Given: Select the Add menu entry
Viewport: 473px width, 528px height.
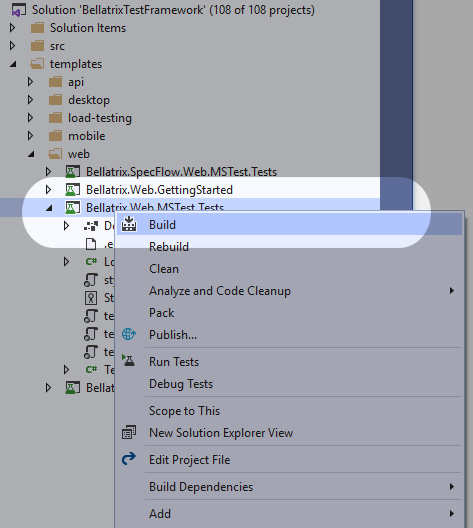Looking at the screenshot, I should coord(289,514).
